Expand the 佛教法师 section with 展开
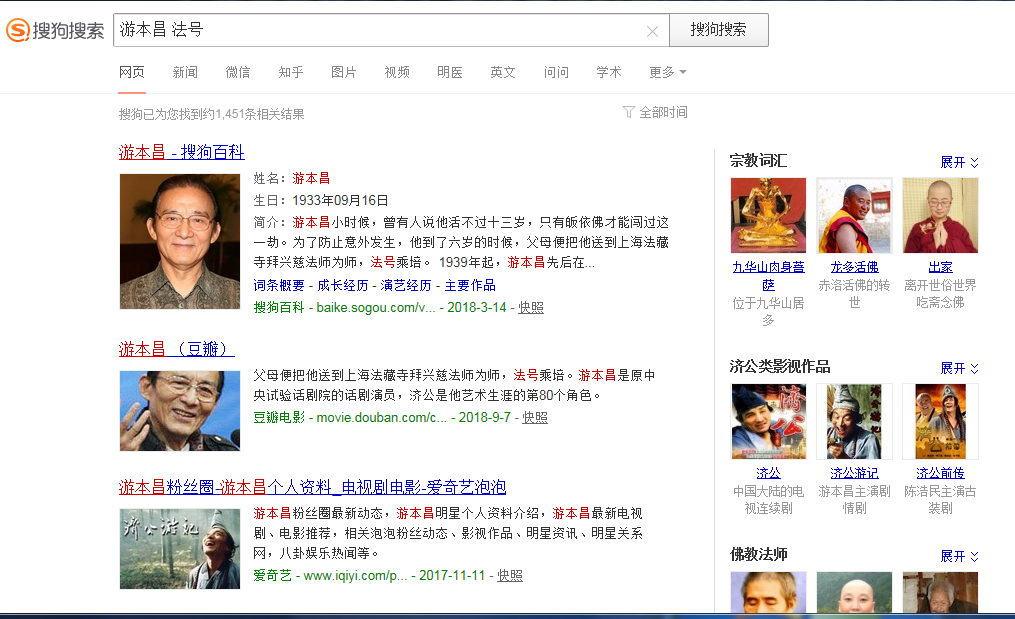This screenshot has width=1015, height=619. (x=959, y=556)
